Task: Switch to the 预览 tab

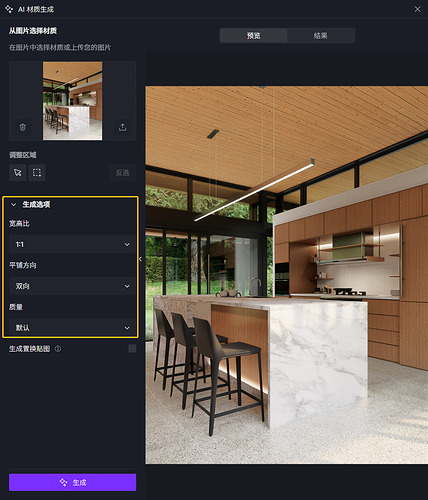Action: [x=253, y=36]
